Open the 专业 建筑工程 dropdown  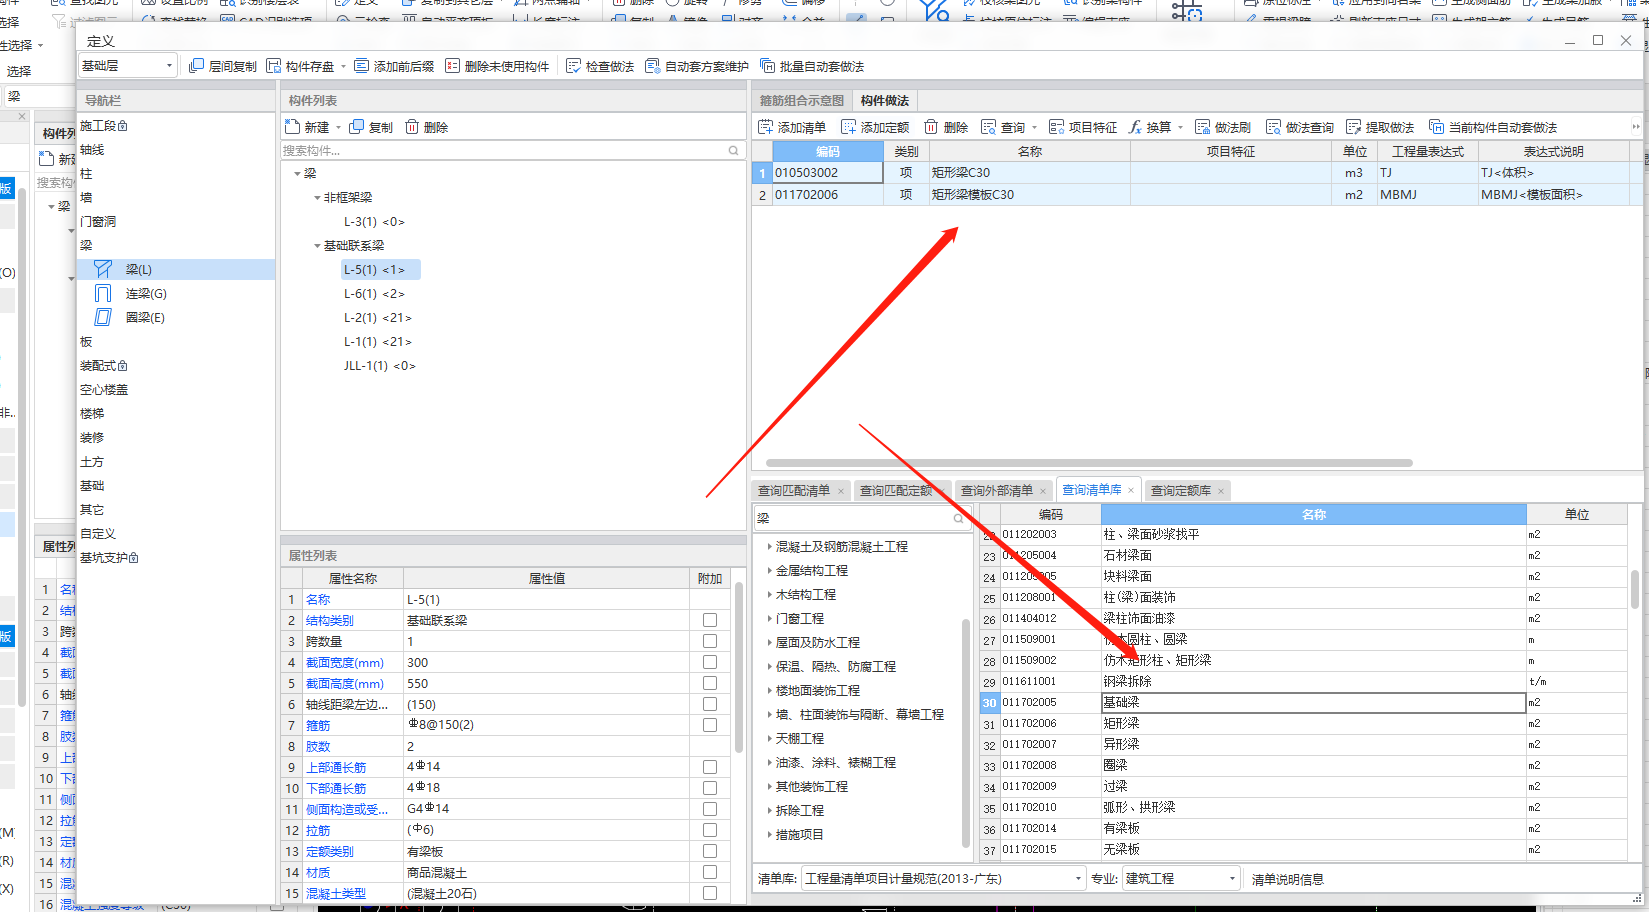click(x=1181, y=879)
